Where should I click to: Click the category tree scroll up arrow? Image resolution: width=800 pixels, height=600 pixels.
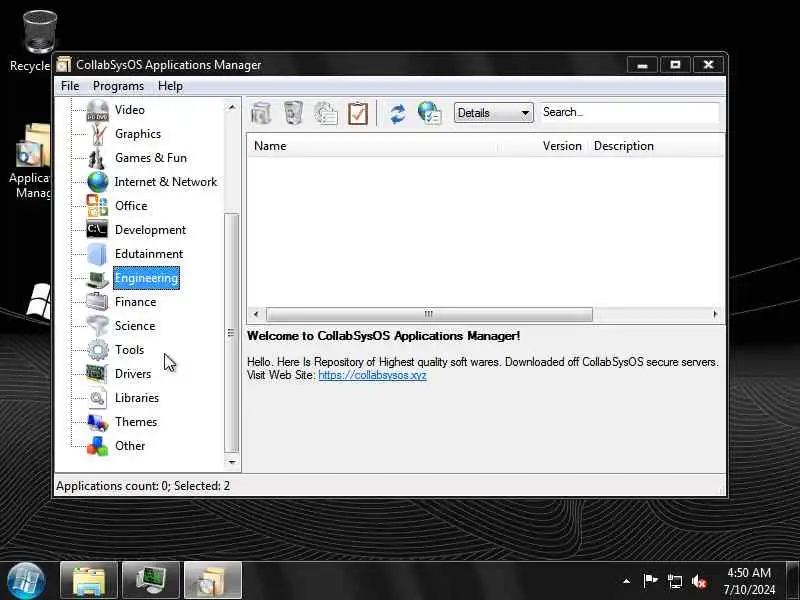pos(232,107)
